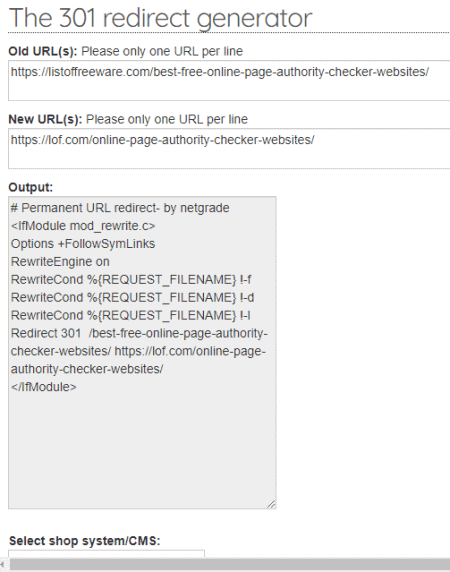Screen dimensions: 450x572
Task: Click the horizontal scrollbar track at bottom
Action: pyautogui.click(x=230, y=564)
